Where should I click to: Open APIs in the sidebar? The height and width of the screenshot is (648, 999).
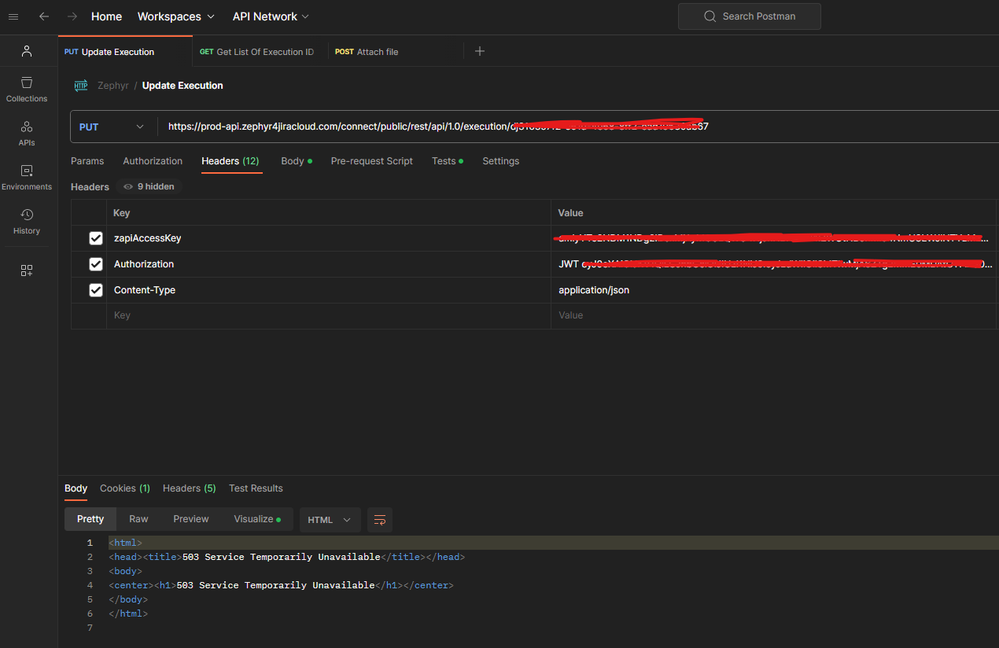[x=27, y=134]
